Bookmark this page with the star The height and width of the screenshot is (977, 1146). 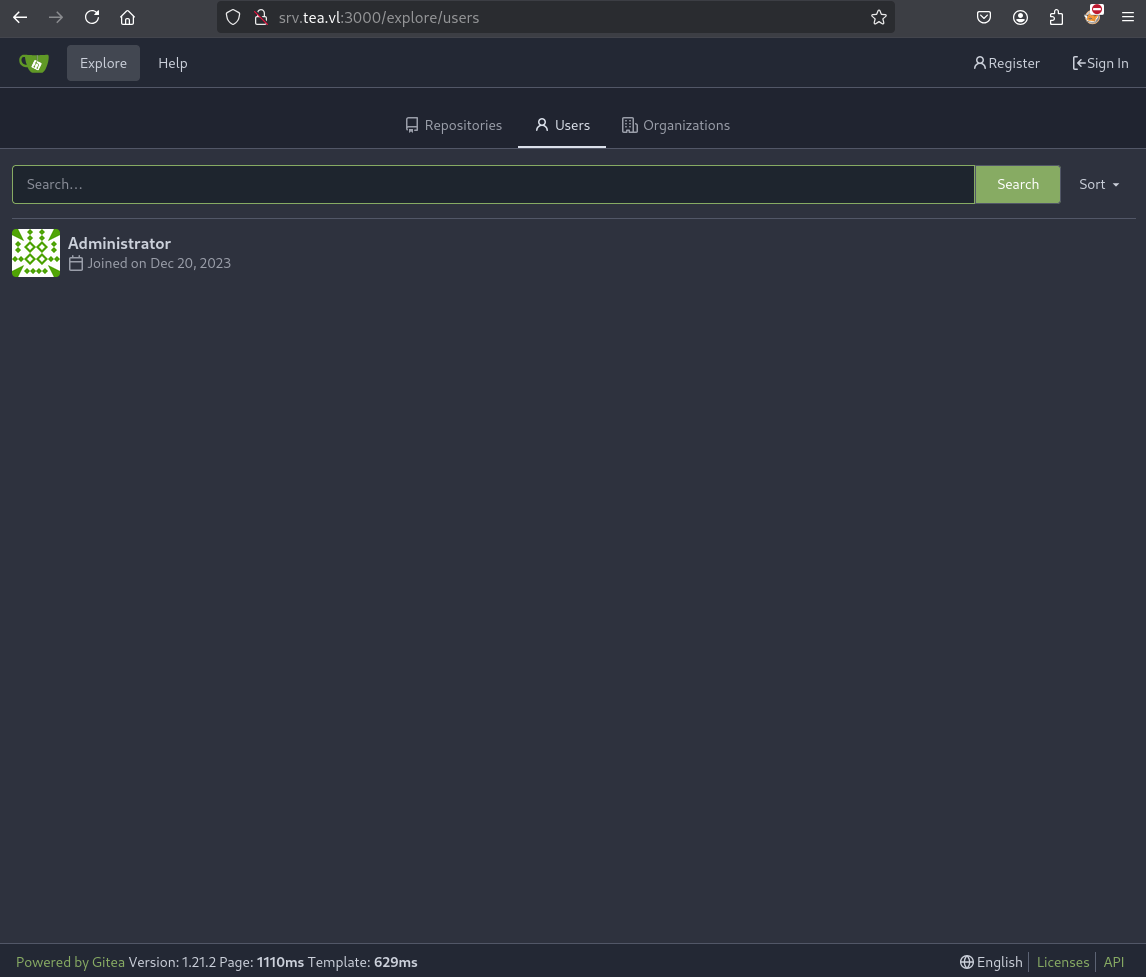(x=879, y=18)
